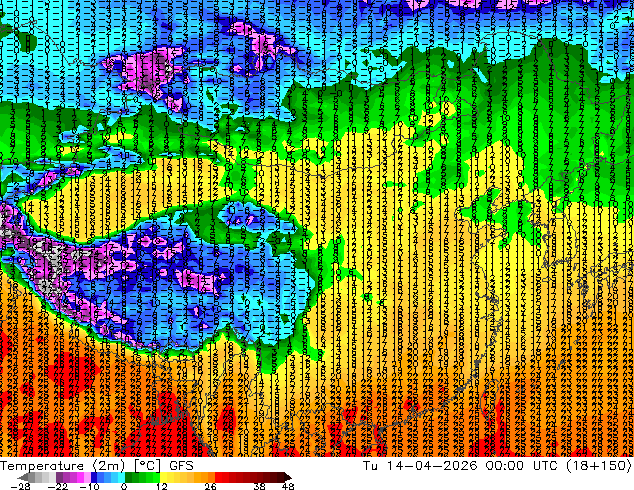Click the "12" legend label

(x=162, y=486)
